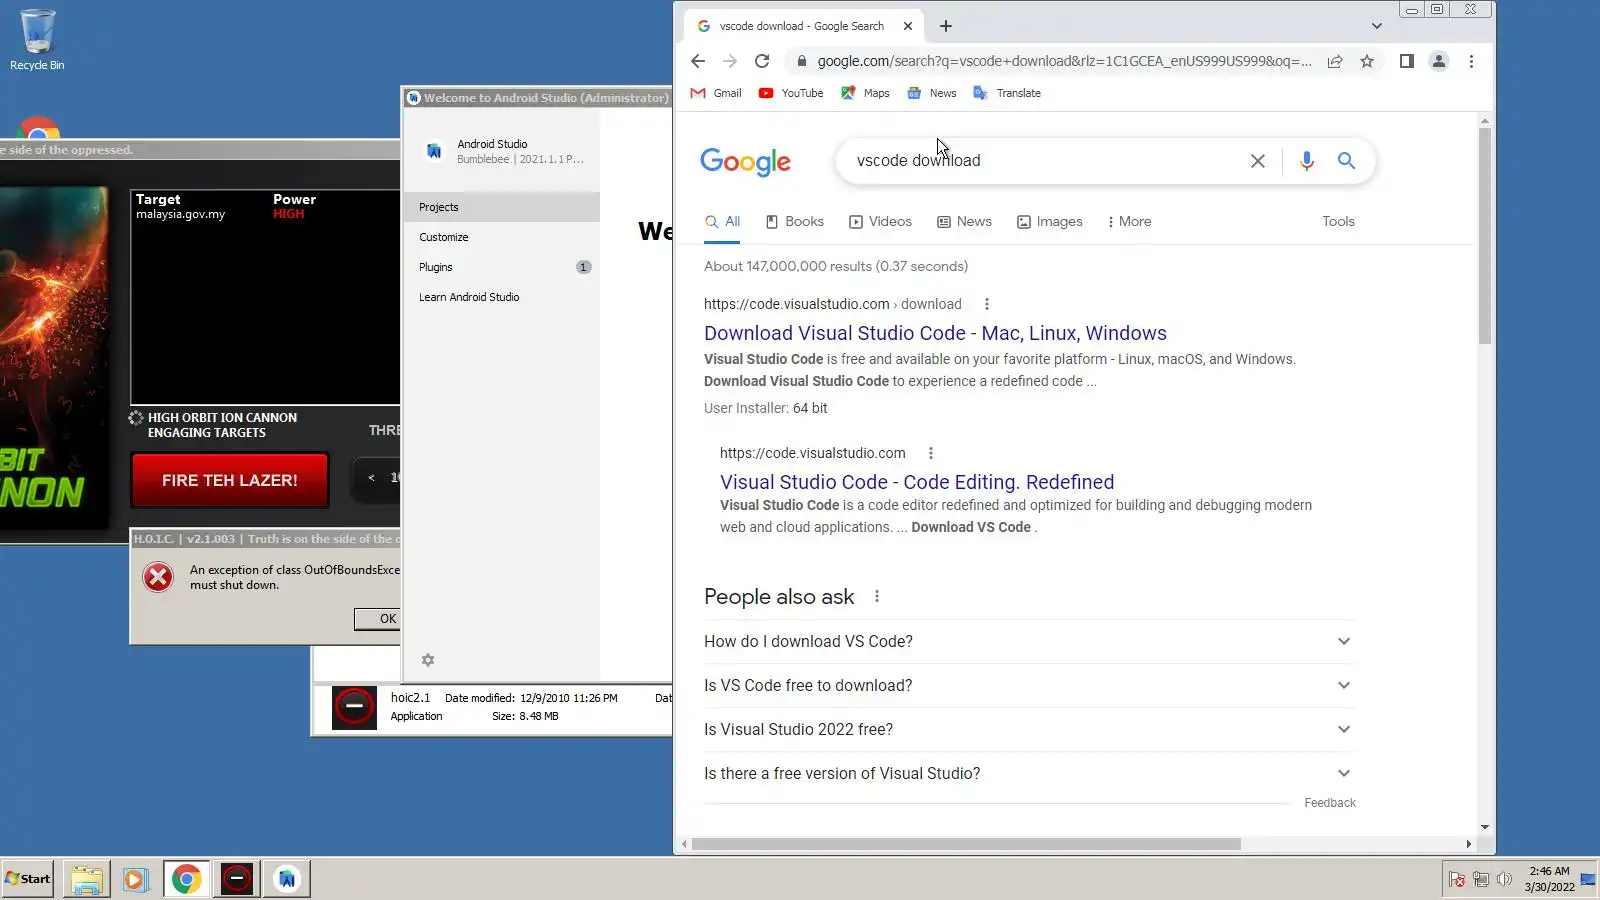
Task: Open Chrome side panel icon
Action: (1406, 61)
